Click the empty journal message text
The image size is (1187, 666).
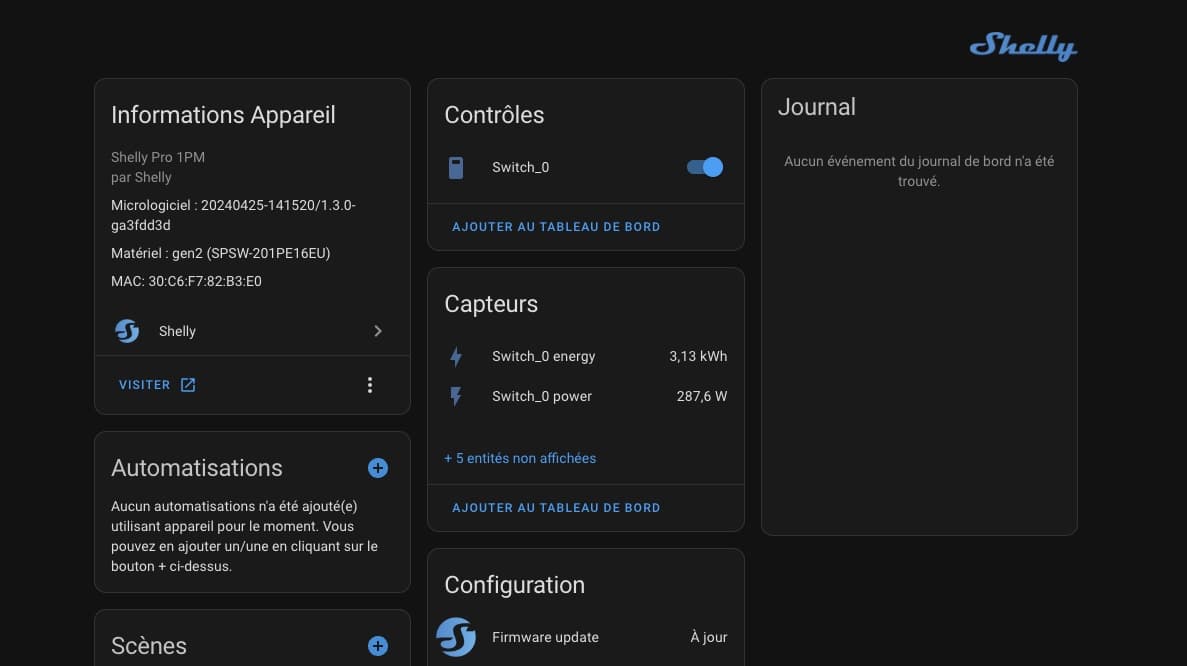pos(919,171)
